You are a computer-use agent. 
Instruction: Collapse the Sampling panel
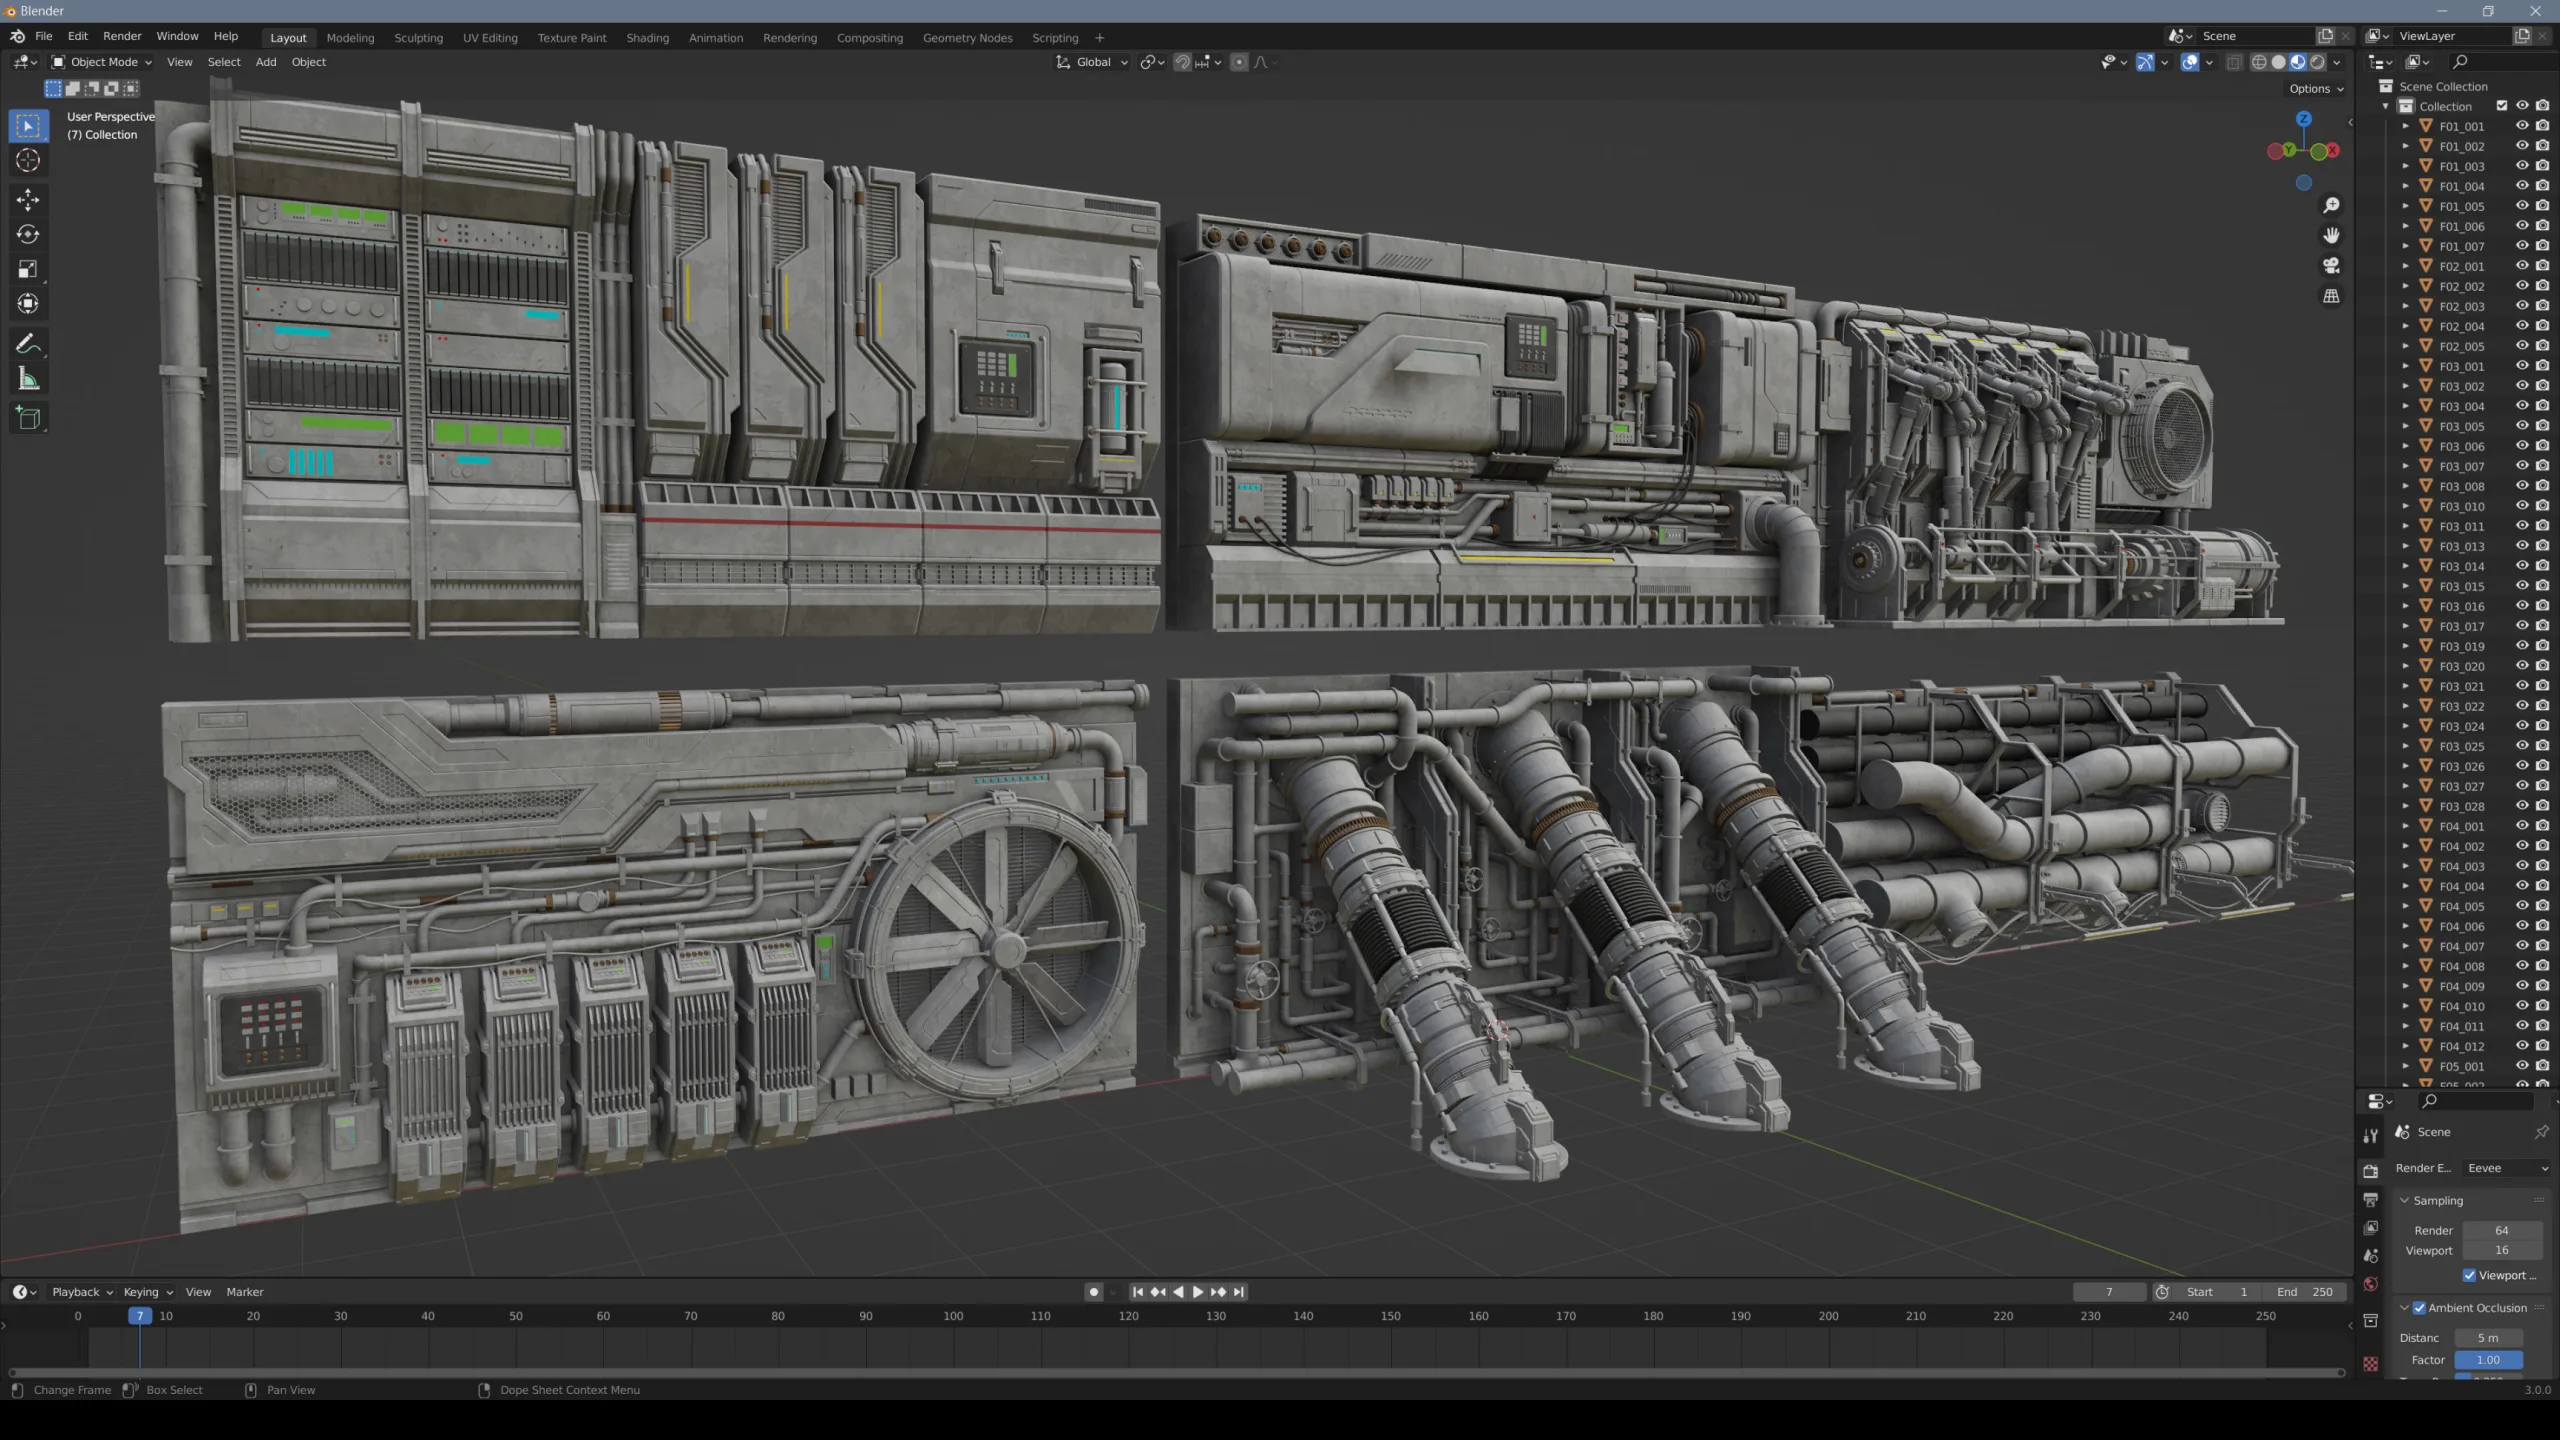click(x=2405, y=1200)
